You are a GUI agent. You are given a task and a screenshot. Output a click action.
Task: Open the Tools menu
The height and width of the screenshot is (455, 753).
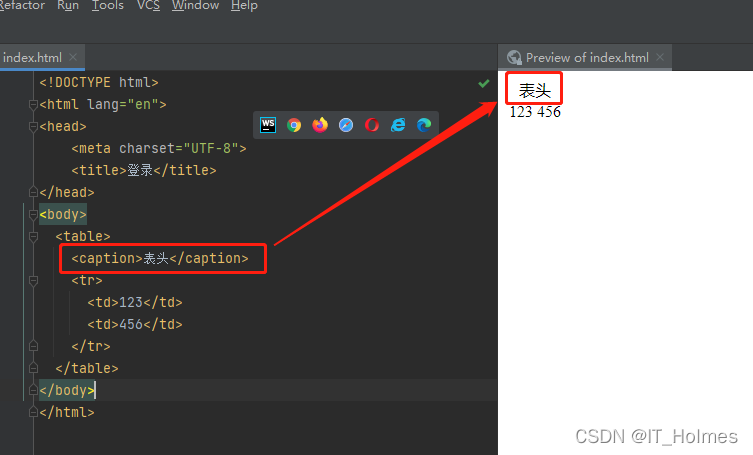(108, 5)
